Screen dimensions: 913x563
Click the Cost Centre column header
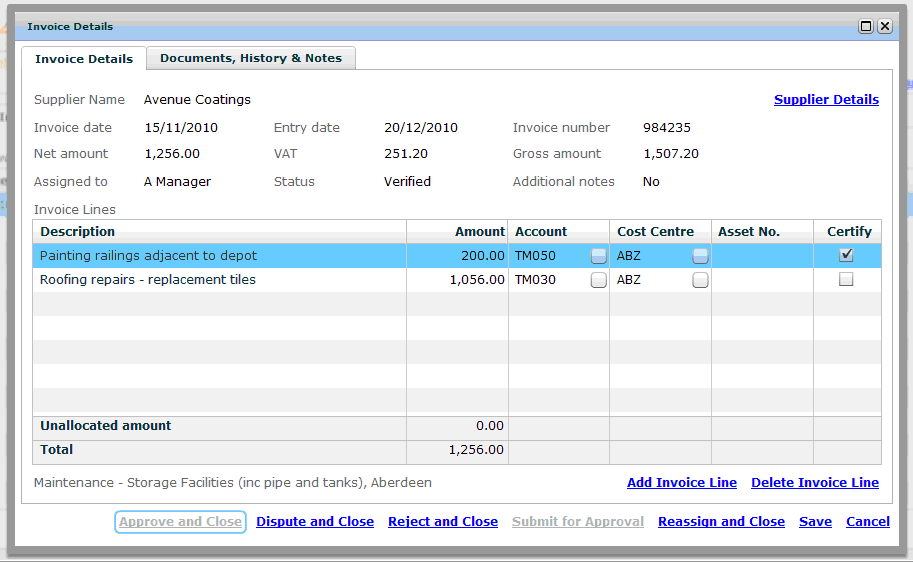point(660,232)
